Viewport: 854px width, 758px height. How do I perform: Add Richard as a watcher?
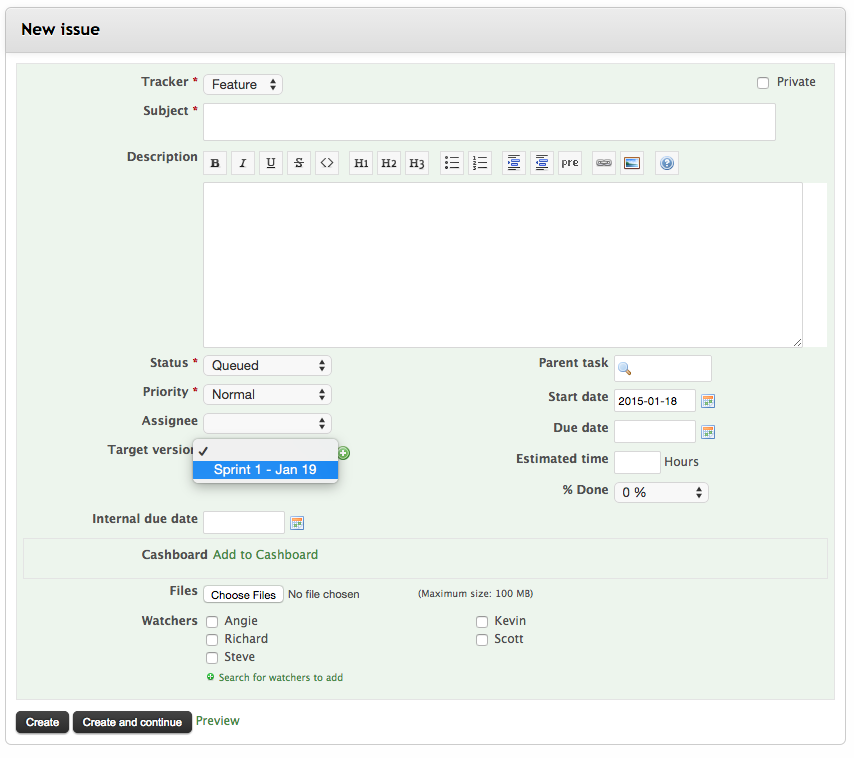coord(212,640)
